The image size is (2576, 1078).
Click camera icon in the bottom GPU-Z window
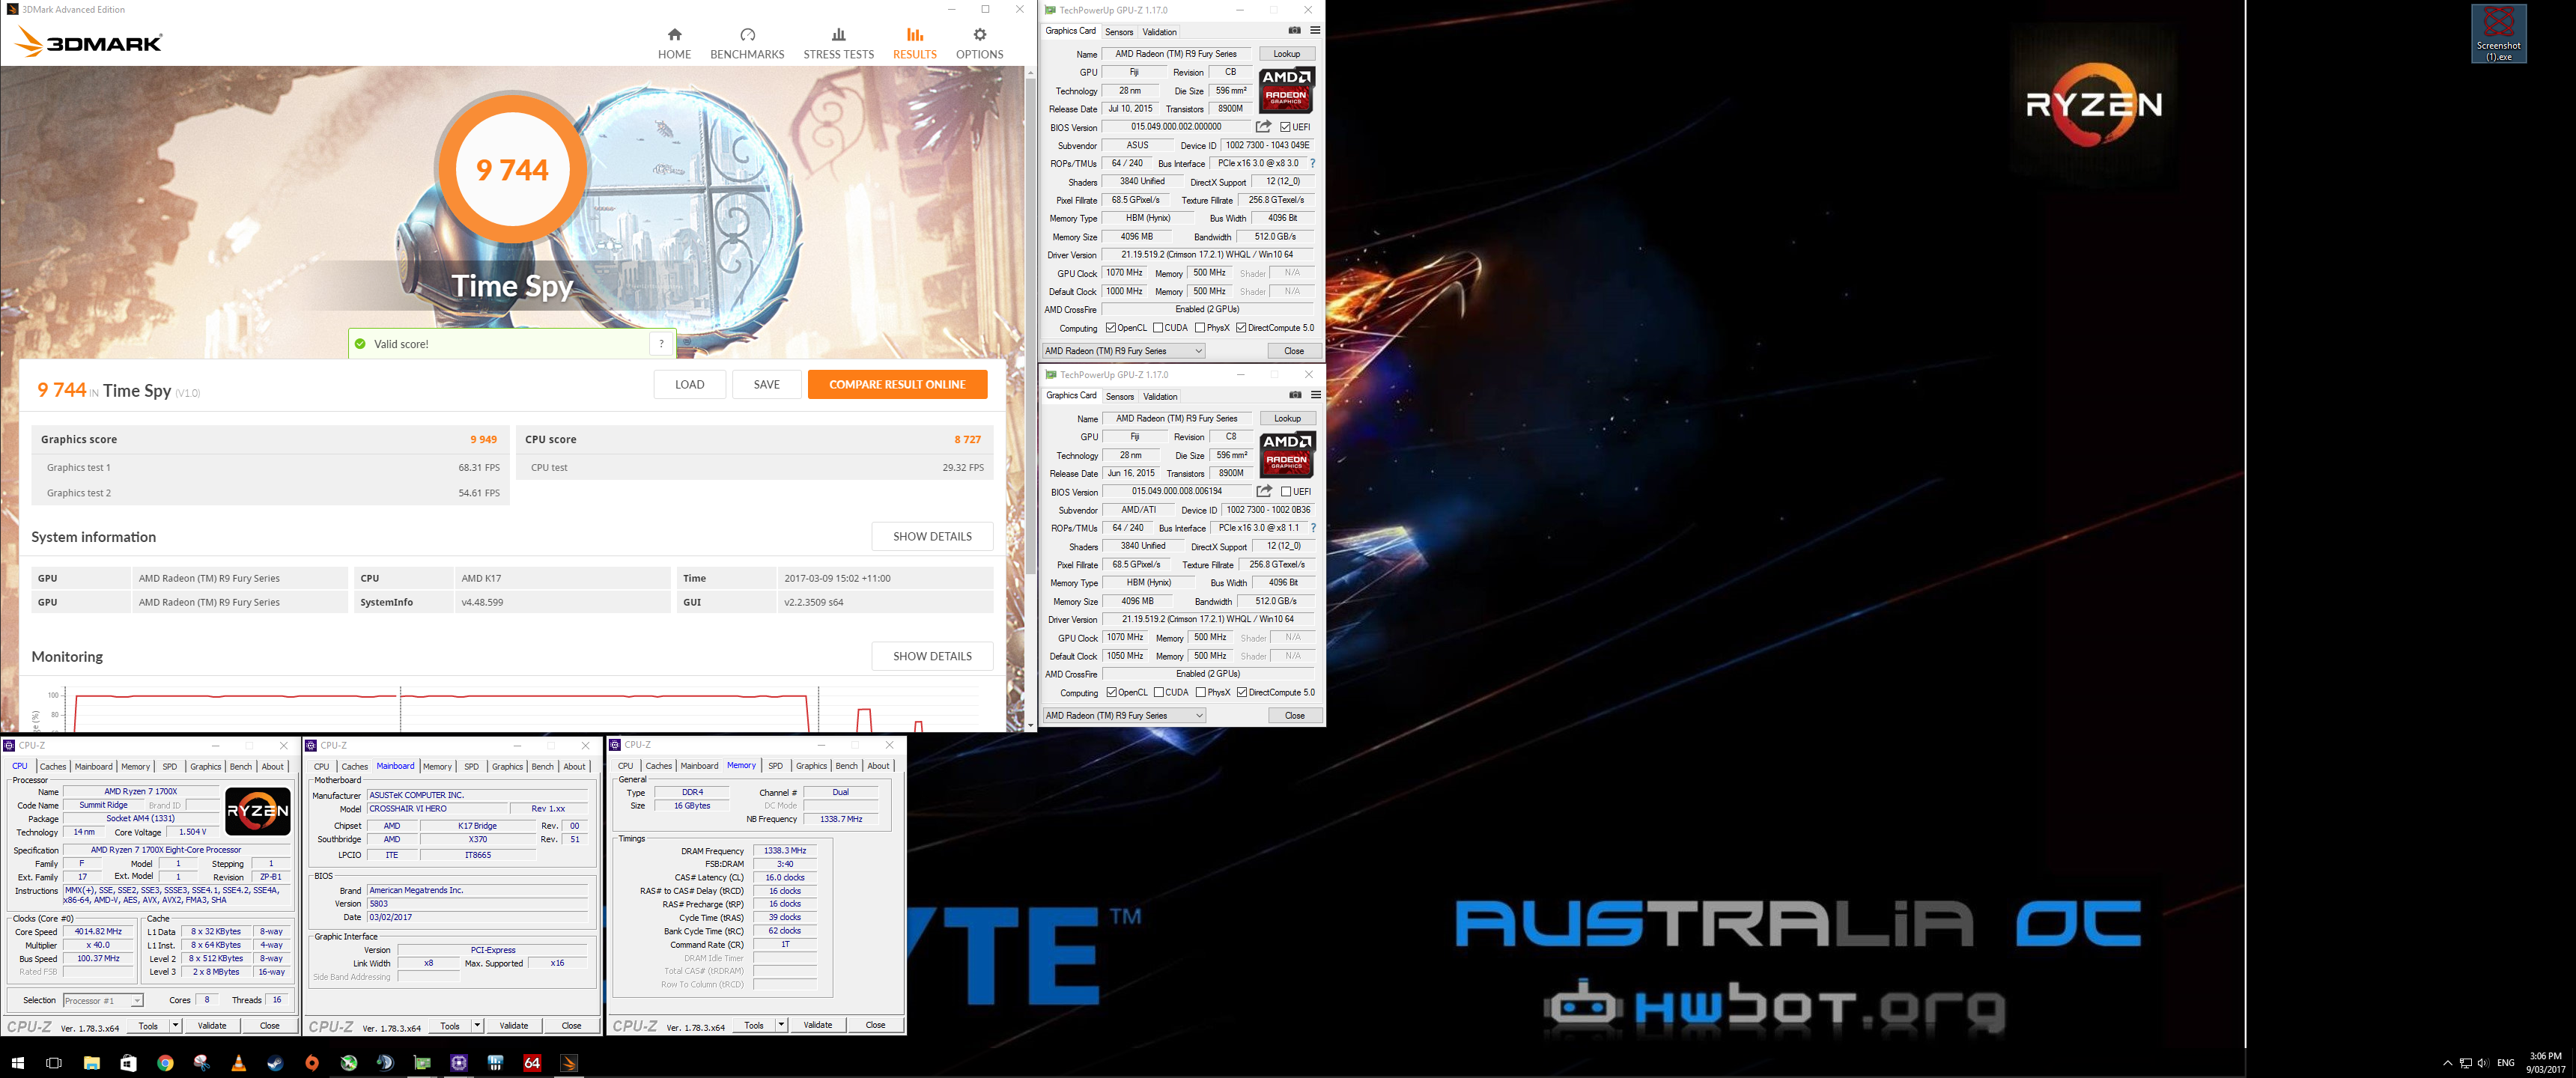[1295, 395]
